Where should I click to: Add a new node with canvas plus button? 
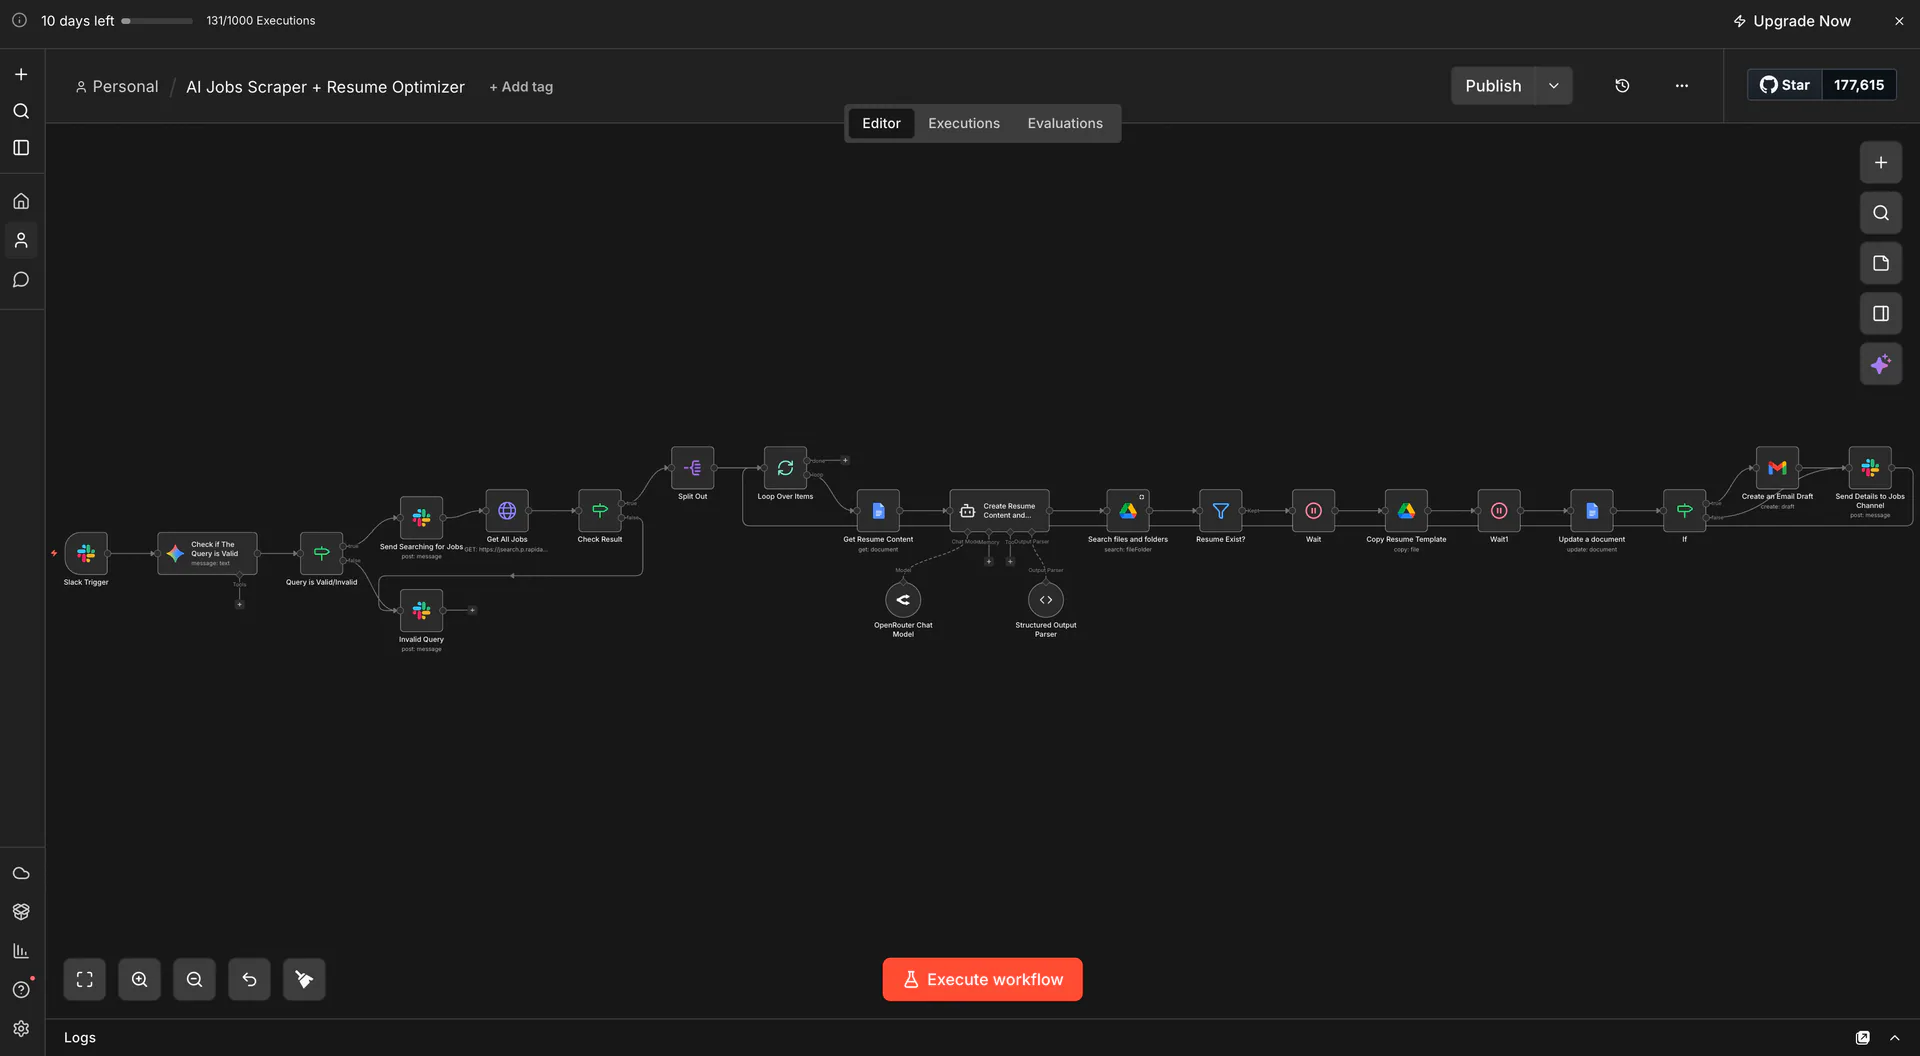pyautogui.click(x=1881, y=162)
